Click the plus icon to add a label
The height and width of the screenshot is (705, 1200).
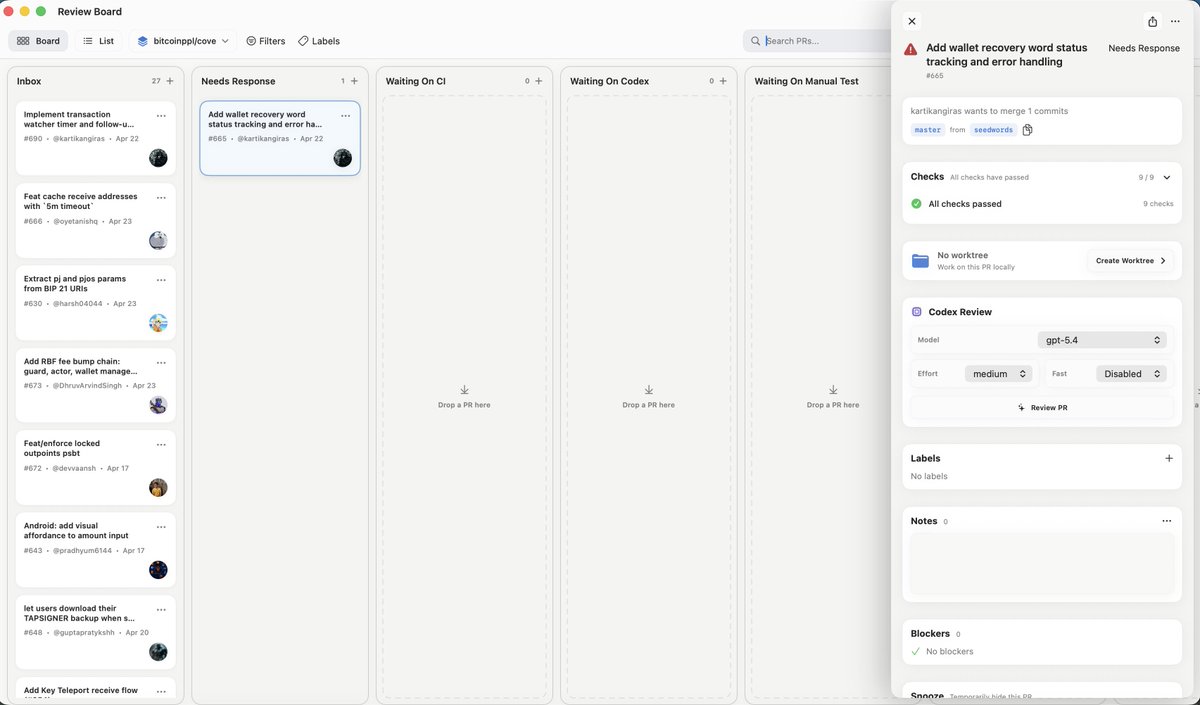[1168, 457]
